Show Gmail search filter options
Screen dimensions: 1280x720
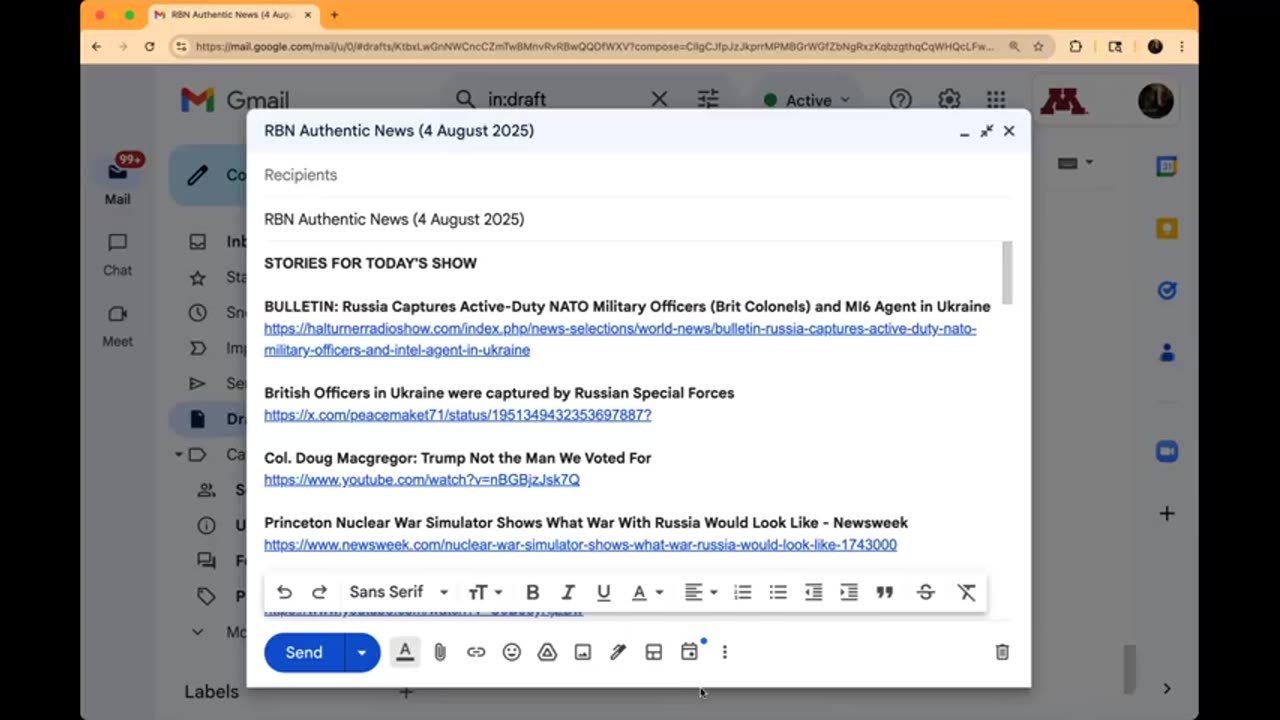coord(708,99)
